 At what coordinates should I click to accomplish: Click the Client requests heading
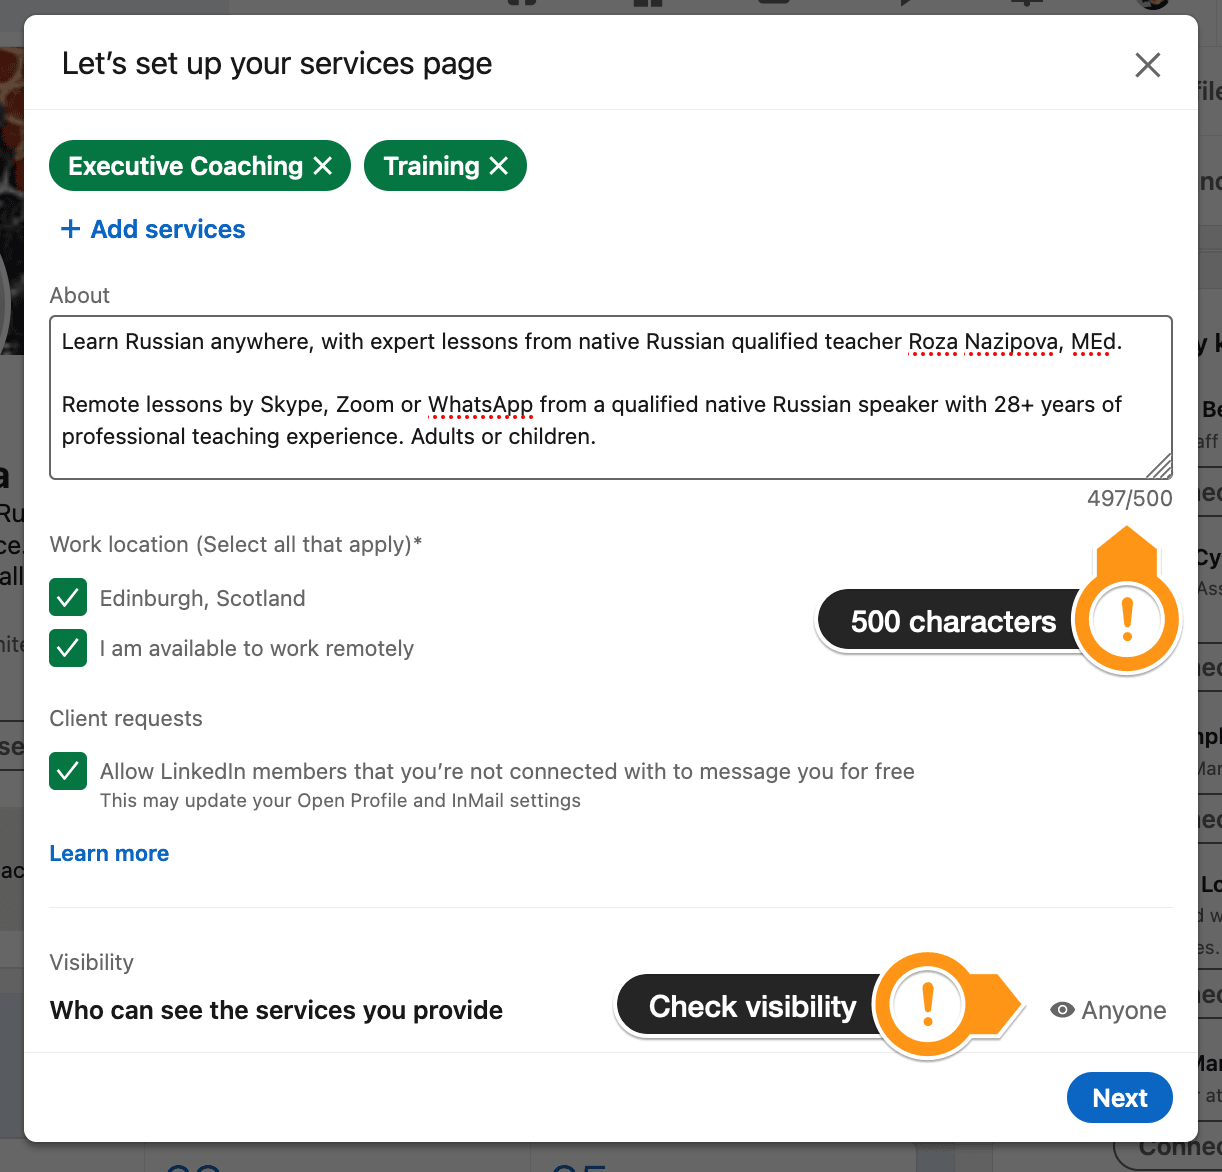point(126,718)
